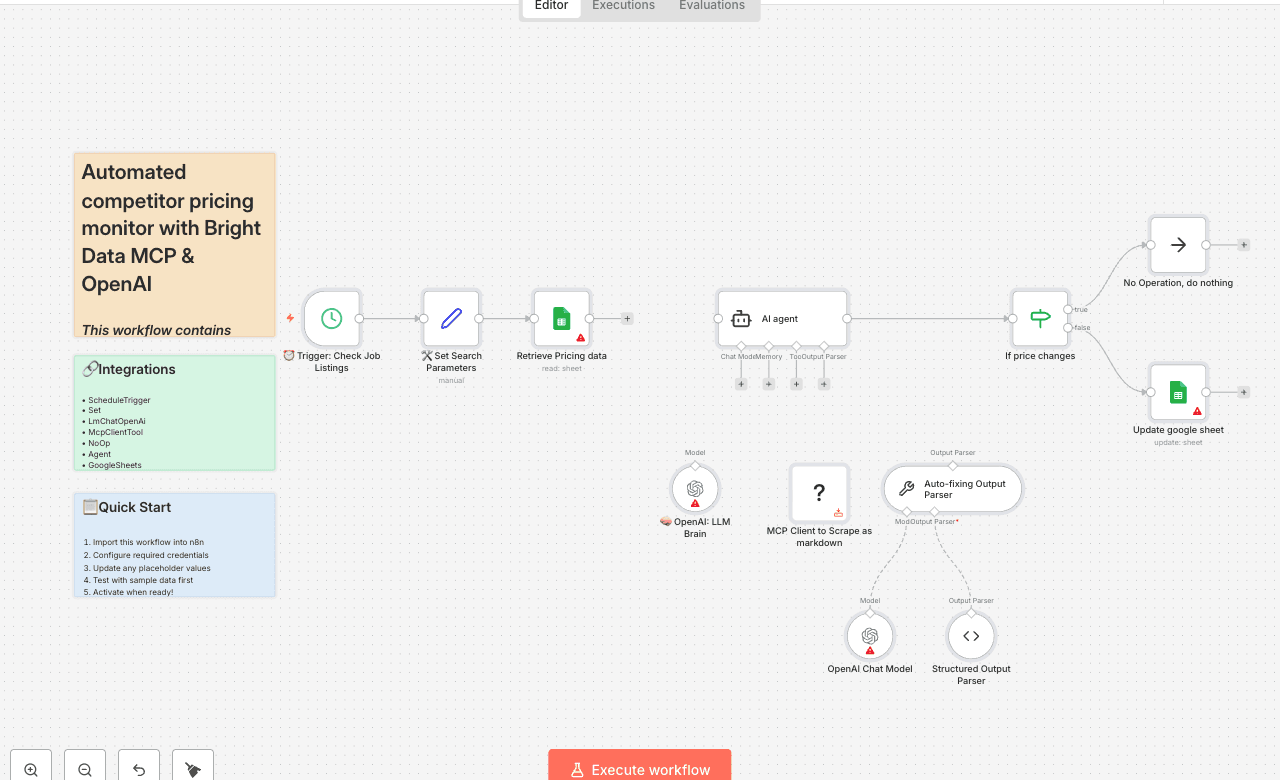Screen dimensions: 1280x780
Task: Open the Set Search Parameters node
Action: tap(451, 317)
